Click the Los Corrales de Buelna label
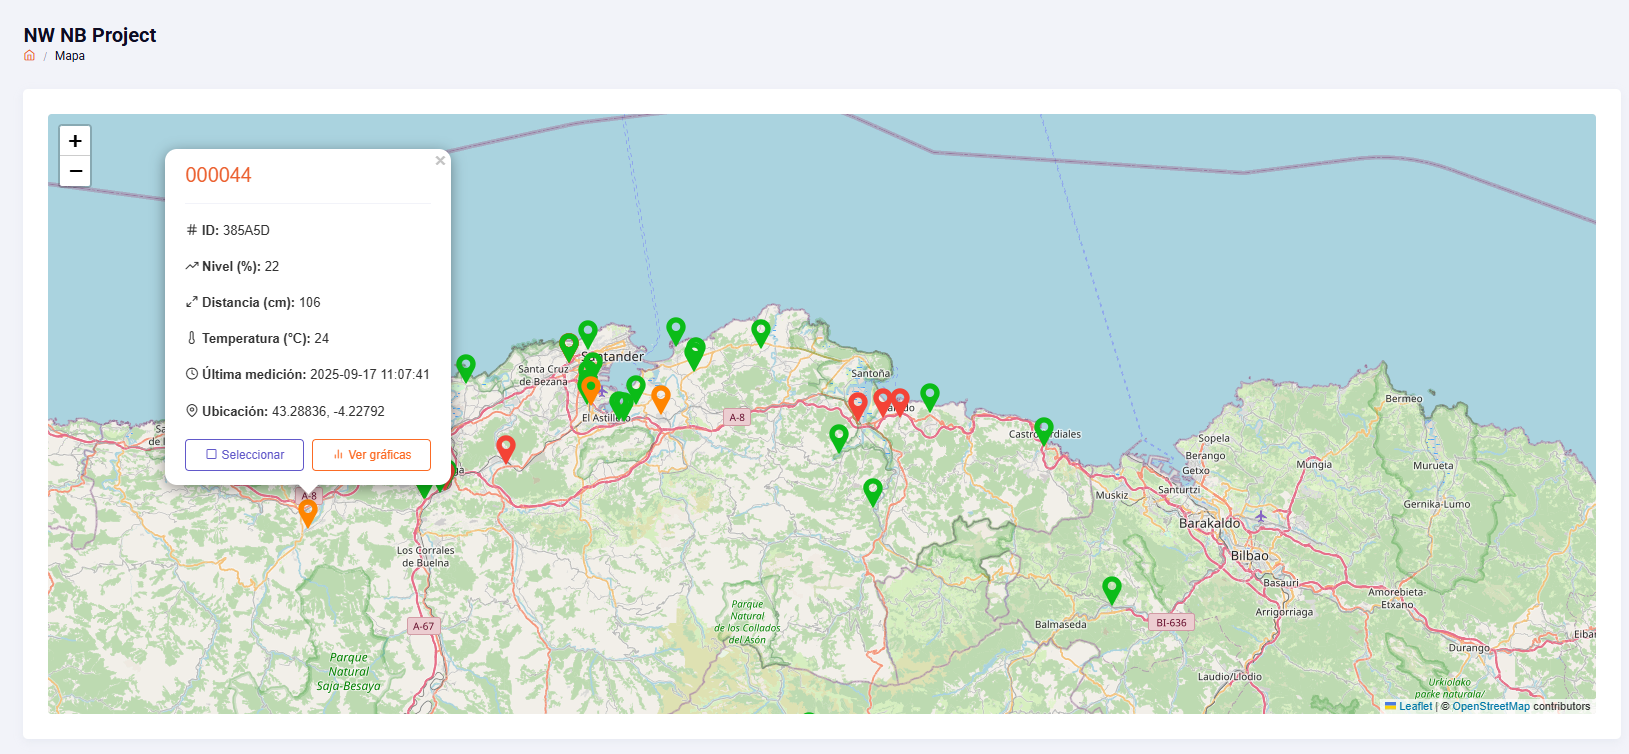Screen dimensions: 1629x754 point(425,556)
